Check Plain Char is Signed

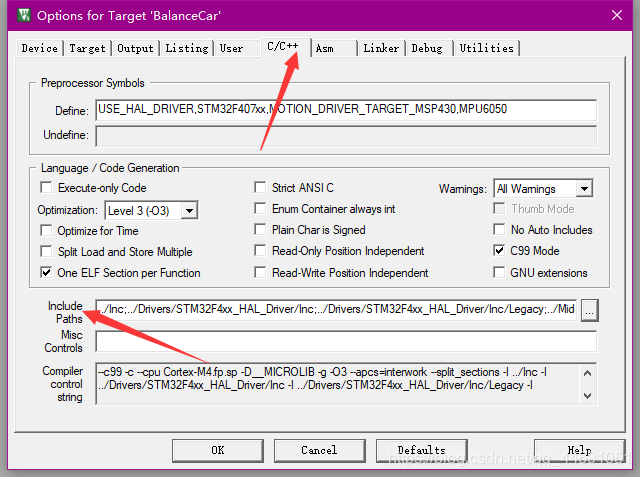point(260,230)
